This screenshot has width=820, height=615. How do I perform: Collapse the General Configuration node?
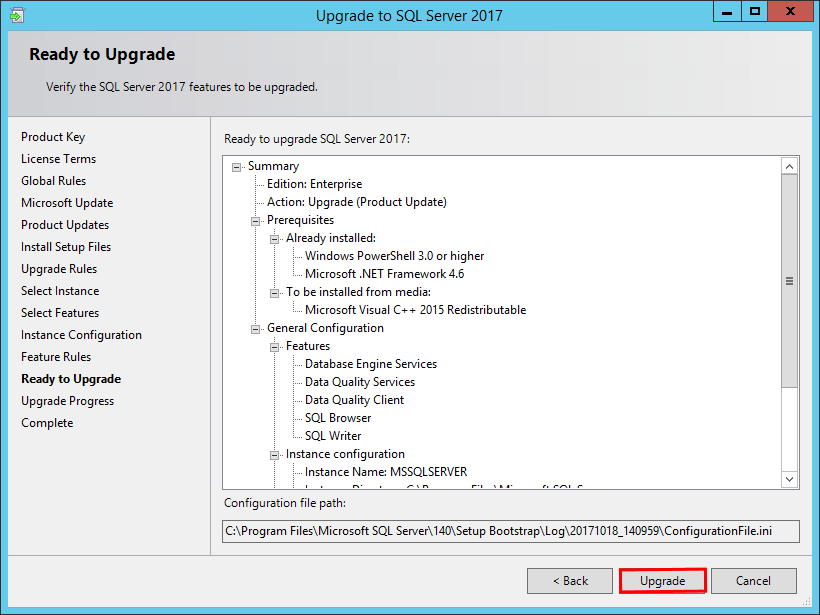point(254,328)
